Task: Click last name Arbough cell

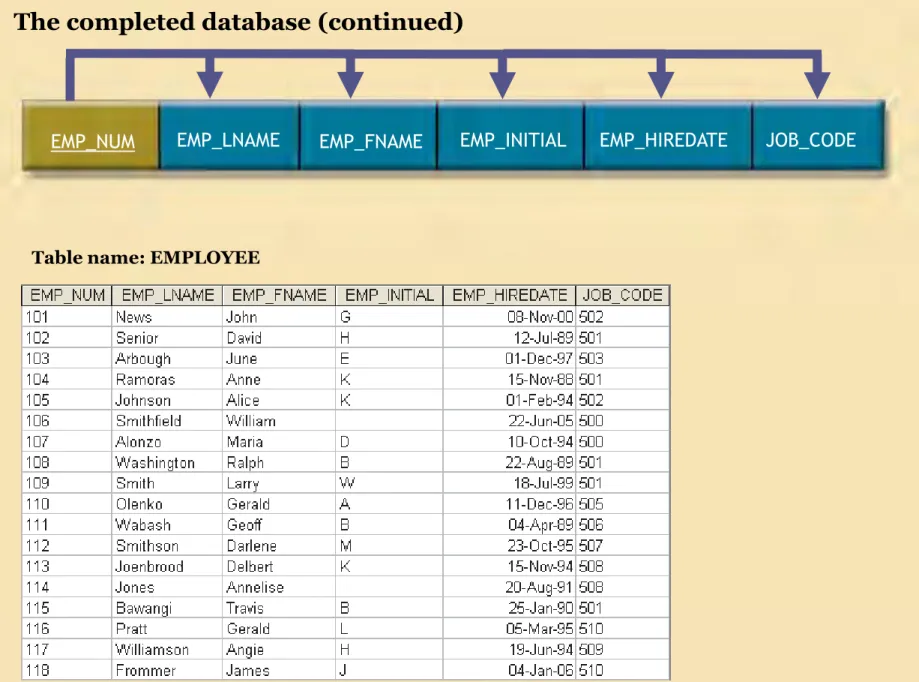Action: pos(167,359)
